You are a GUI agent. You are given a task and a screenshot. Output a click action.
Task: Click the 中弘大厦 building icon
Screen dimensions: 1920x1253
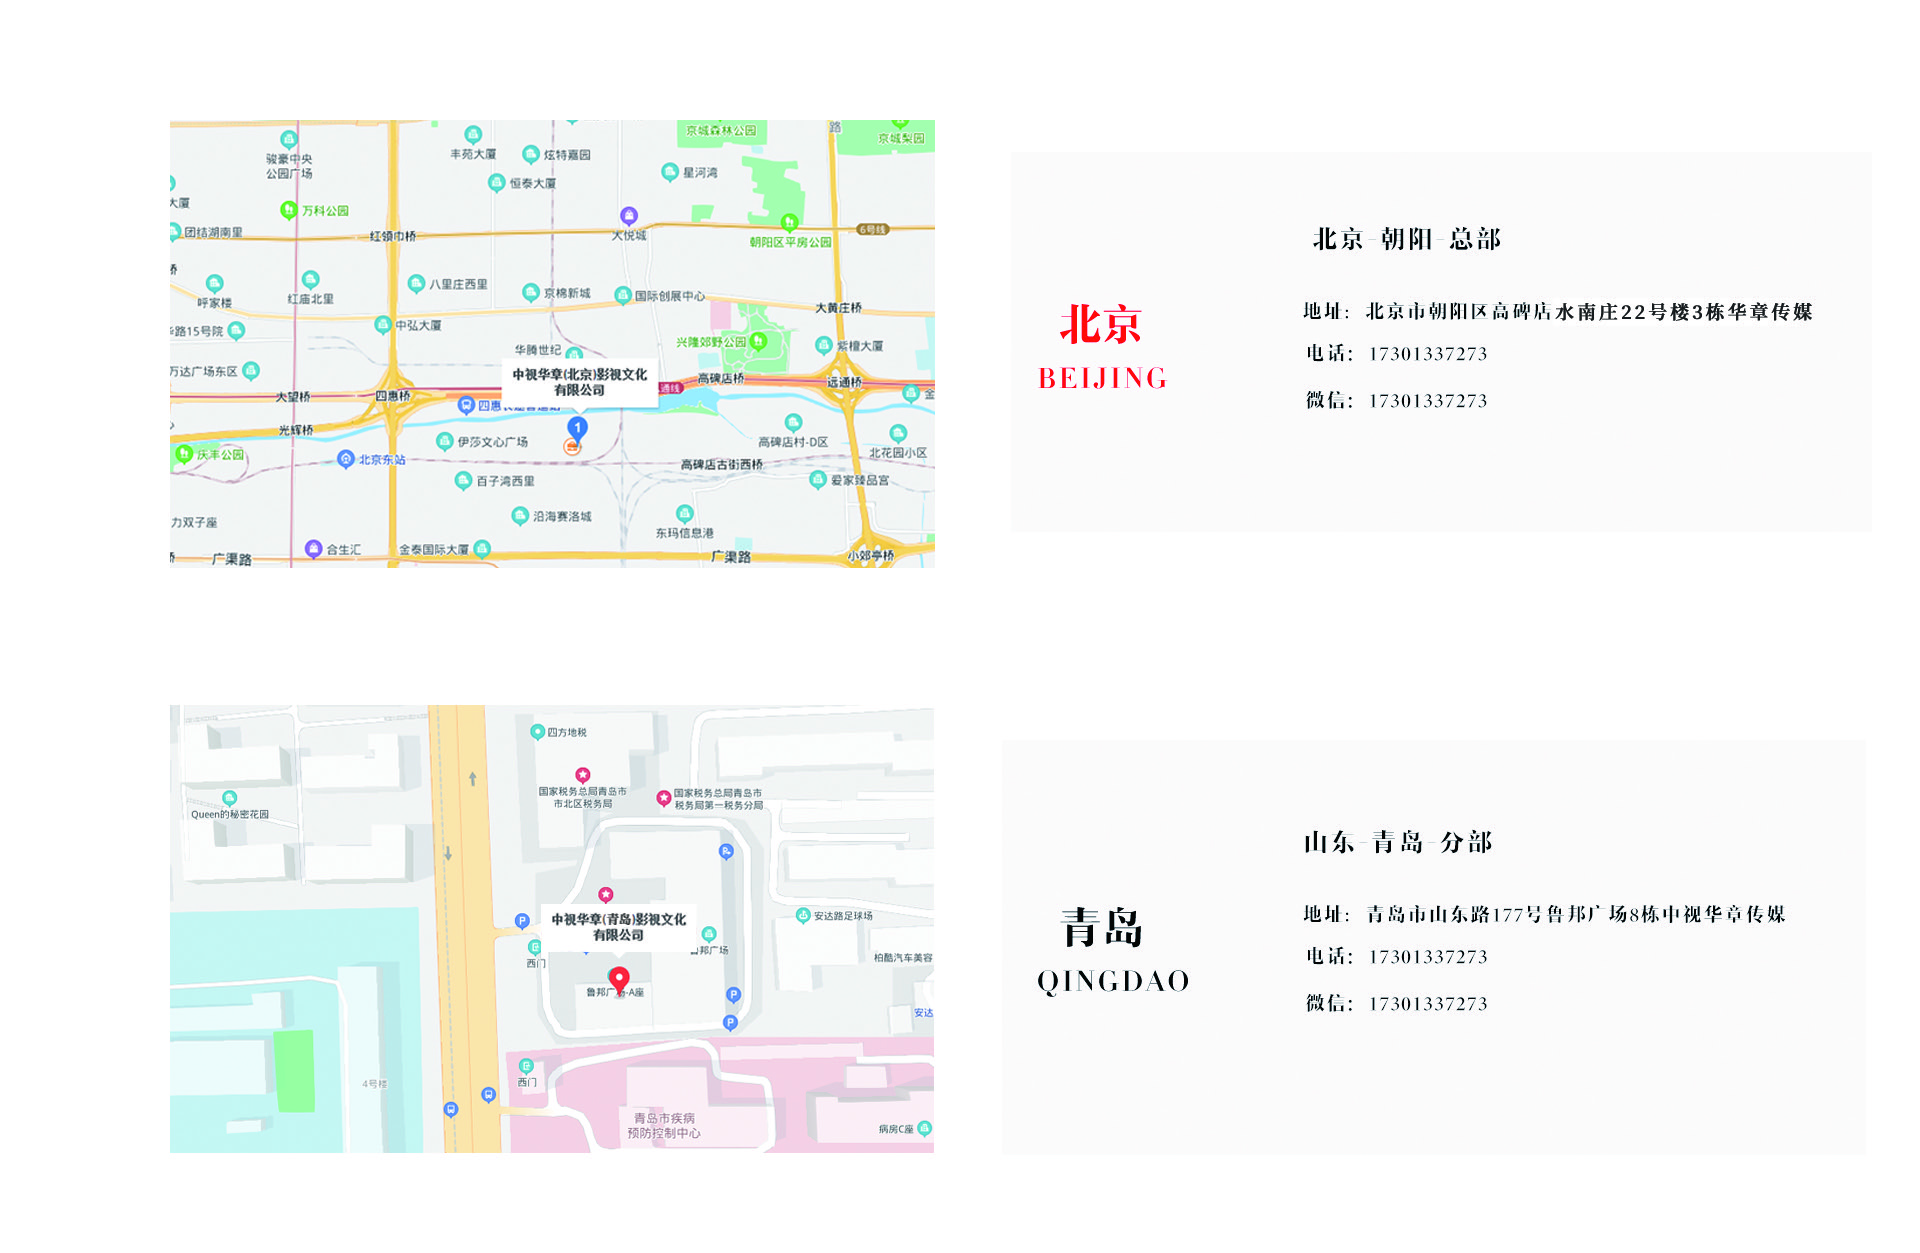point(383,325)
